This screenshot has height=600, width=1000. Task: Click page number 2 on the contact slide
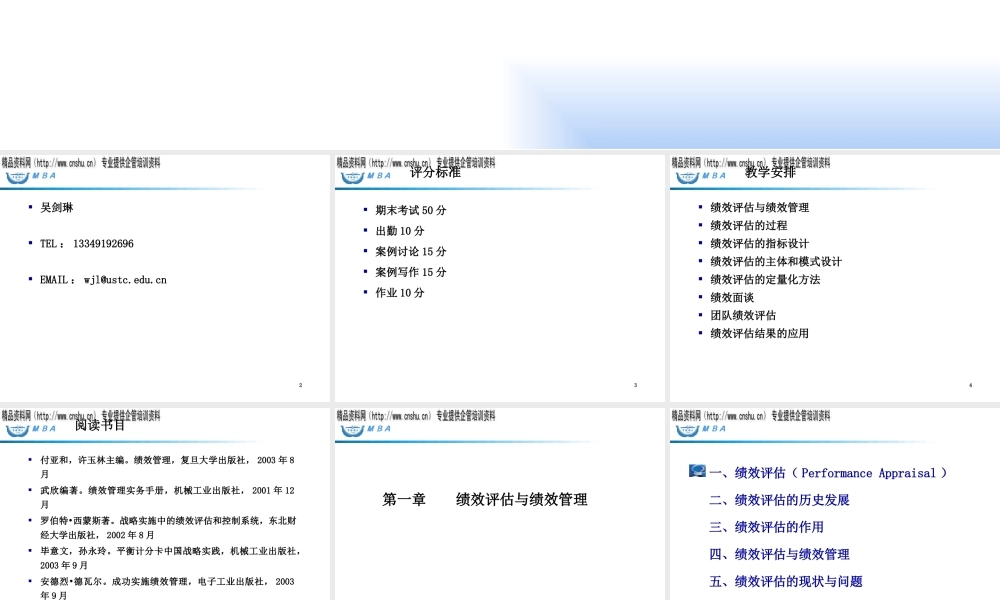click(300, 385)
